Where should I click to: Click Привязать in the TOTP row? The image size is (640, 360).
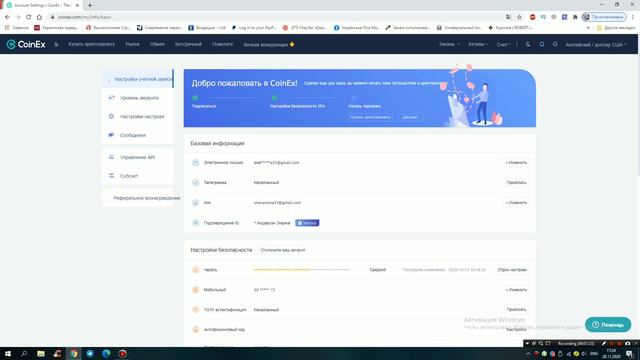[x=516, y=310]
